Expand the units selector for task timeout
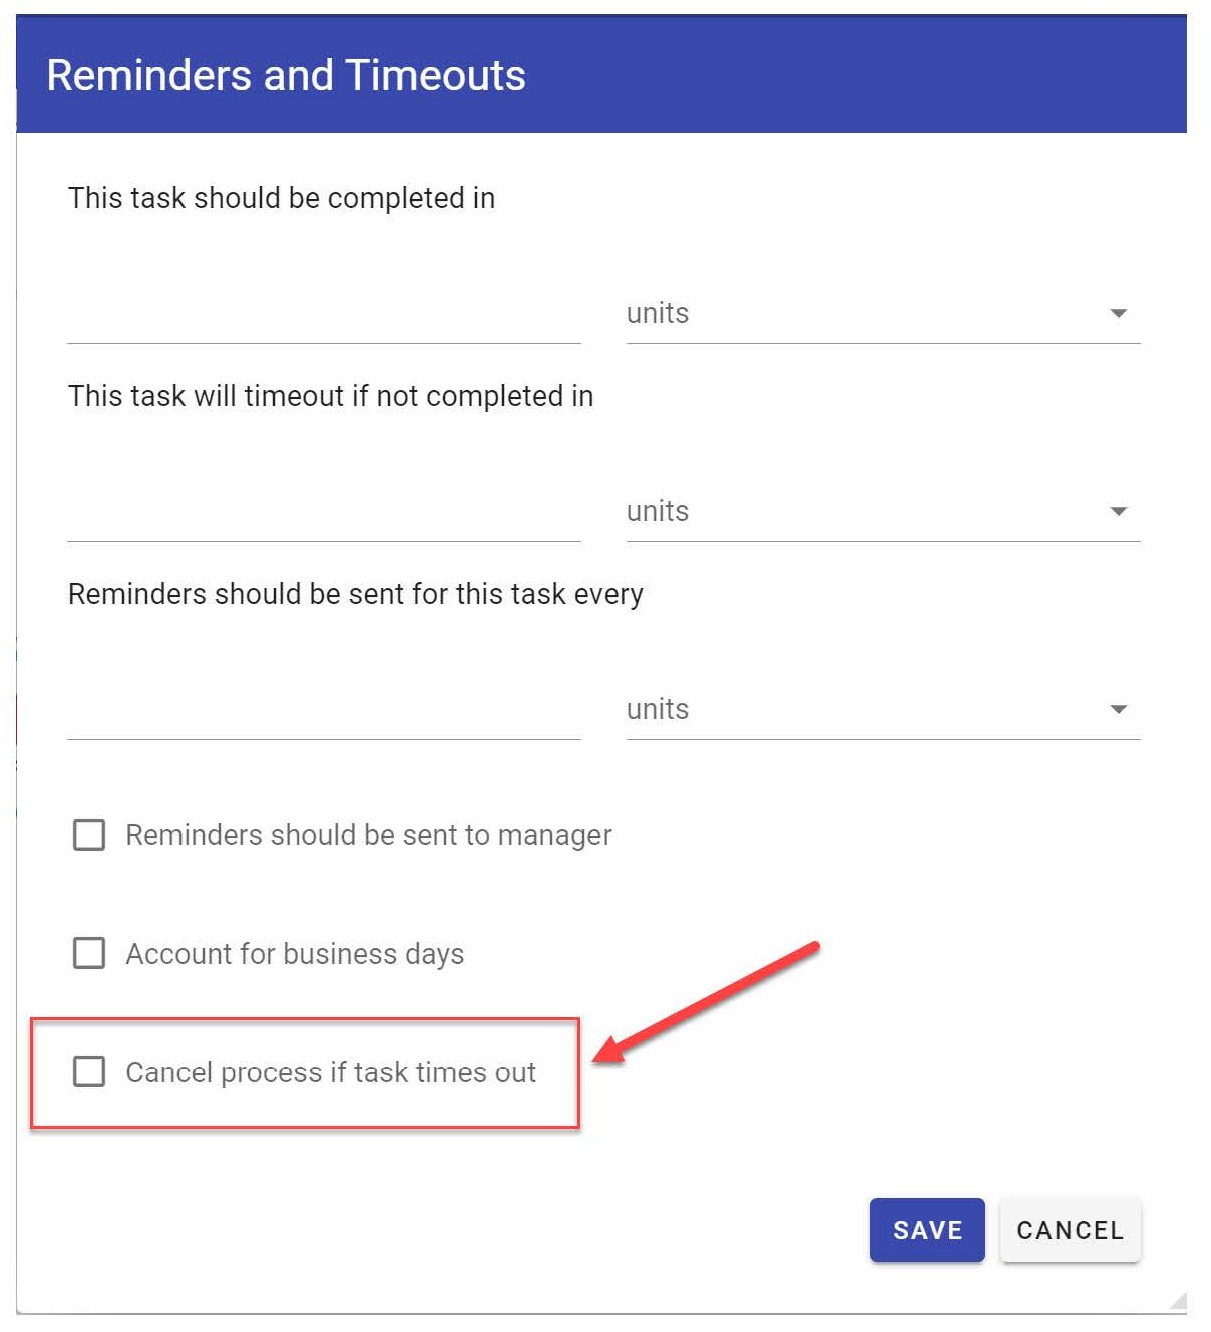Viewport: 1211px width, 1332px height. 860,512
